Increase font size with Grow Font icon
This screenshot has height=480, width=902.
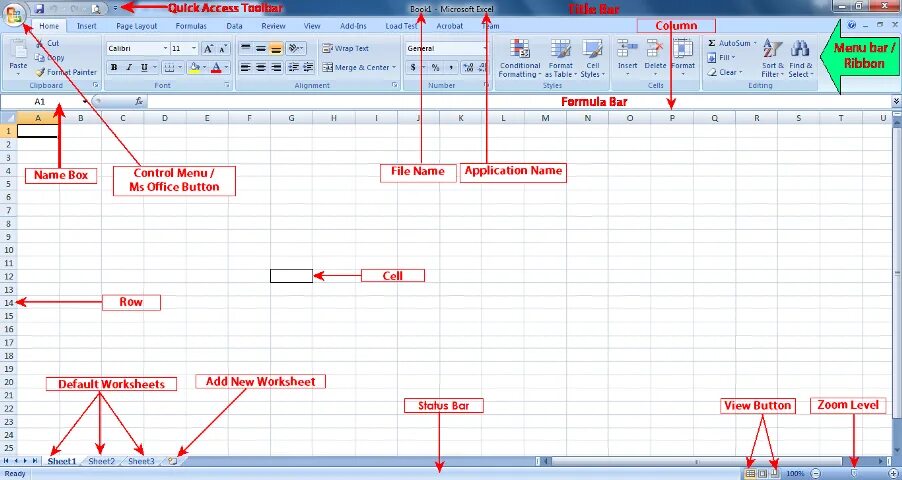(x=208, y=49)
